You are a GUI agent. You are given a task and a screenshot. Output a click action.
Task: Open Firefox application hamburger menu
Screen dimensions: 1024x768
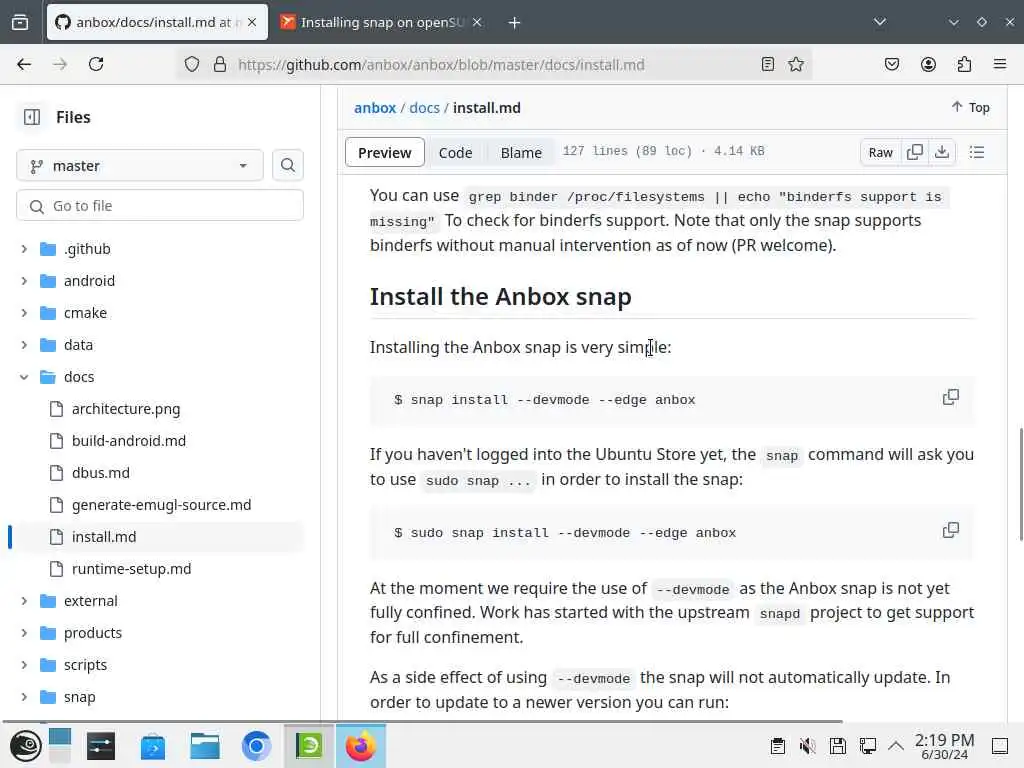point(1000,64)
